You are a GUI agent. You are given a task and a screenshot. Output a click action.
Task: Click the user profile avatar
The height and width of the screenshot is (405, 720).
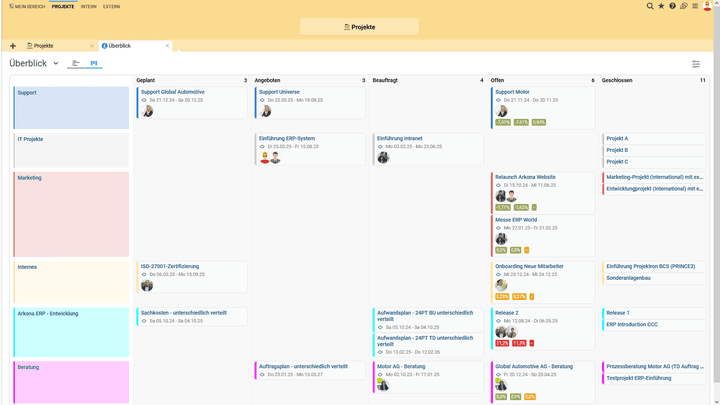(708, 6)
